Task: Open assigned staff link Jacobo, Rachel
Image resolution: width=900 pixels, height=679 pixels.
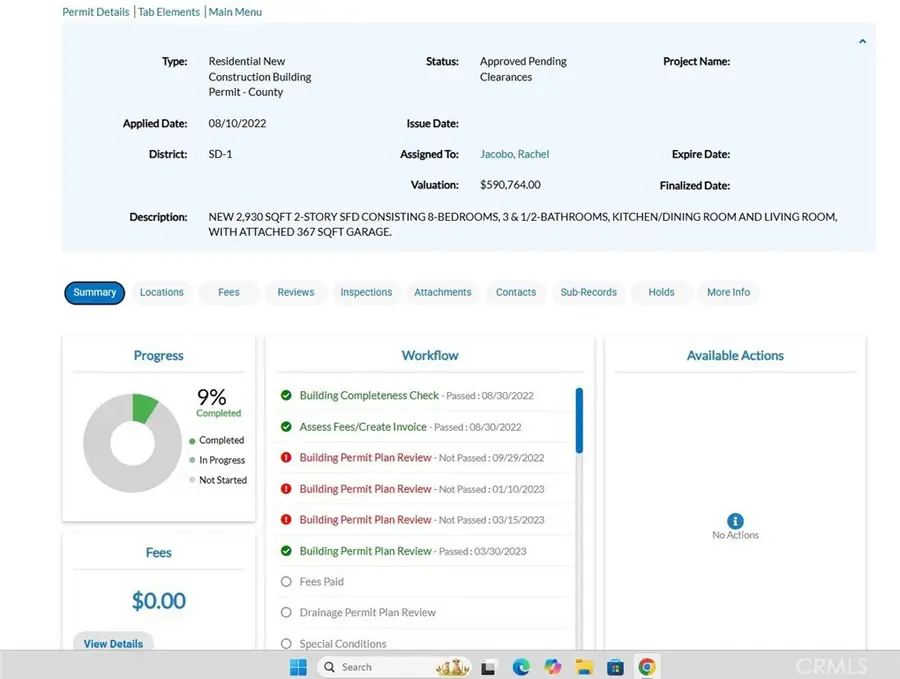Action: point(514,154)
